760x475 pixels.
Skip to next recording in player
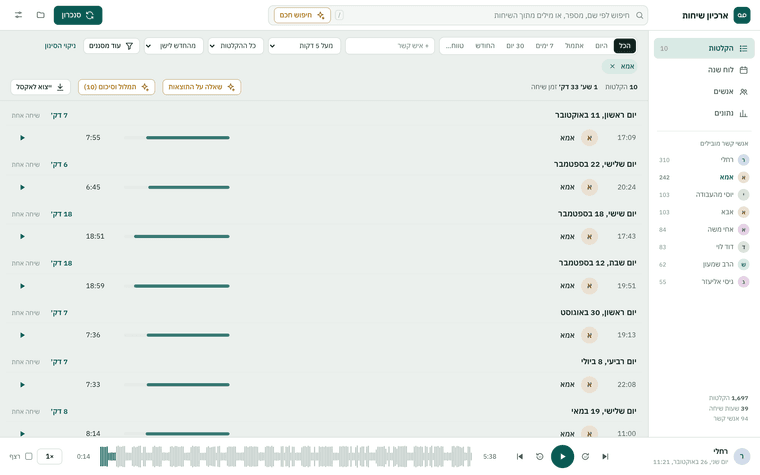click(x=605, y=456)
